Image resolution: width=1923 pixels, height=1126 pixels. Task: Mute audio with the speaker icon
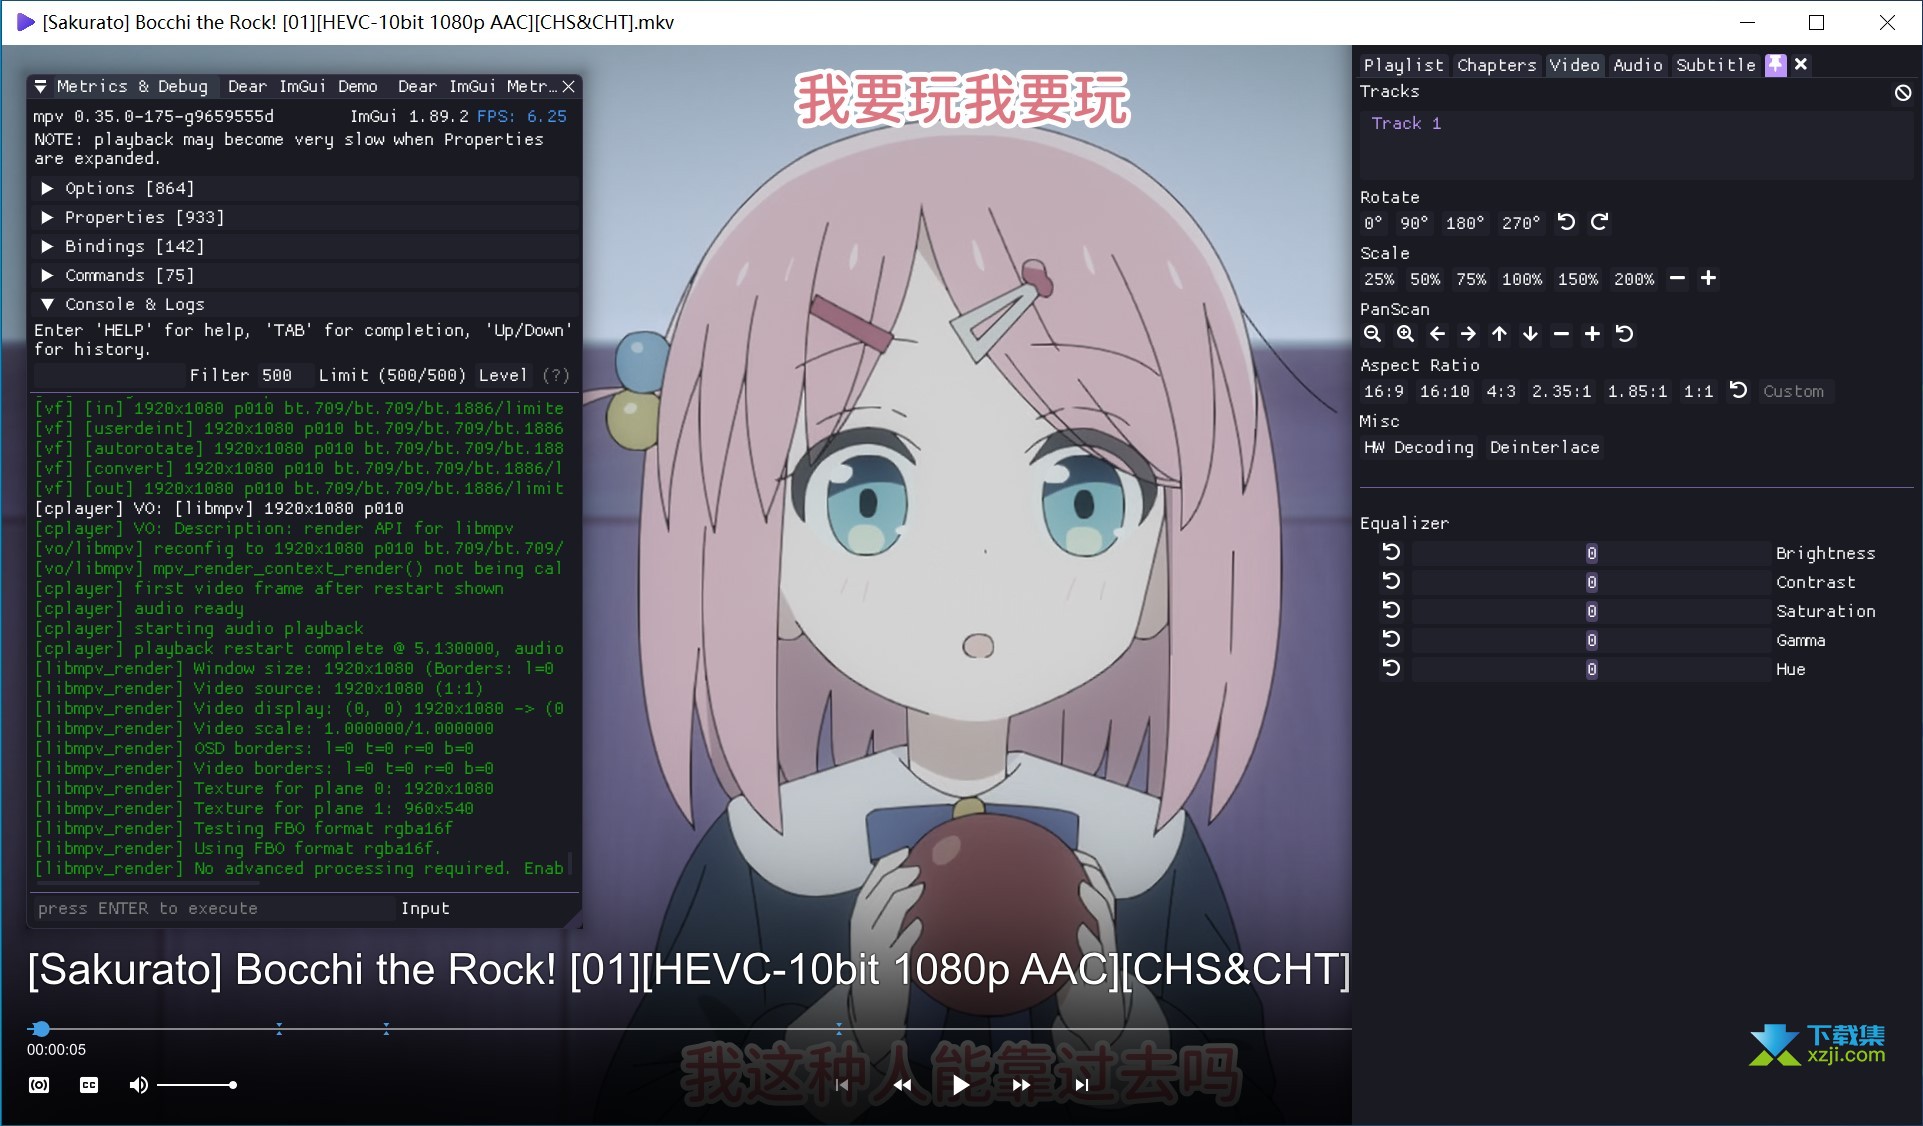click(138, 1085)
